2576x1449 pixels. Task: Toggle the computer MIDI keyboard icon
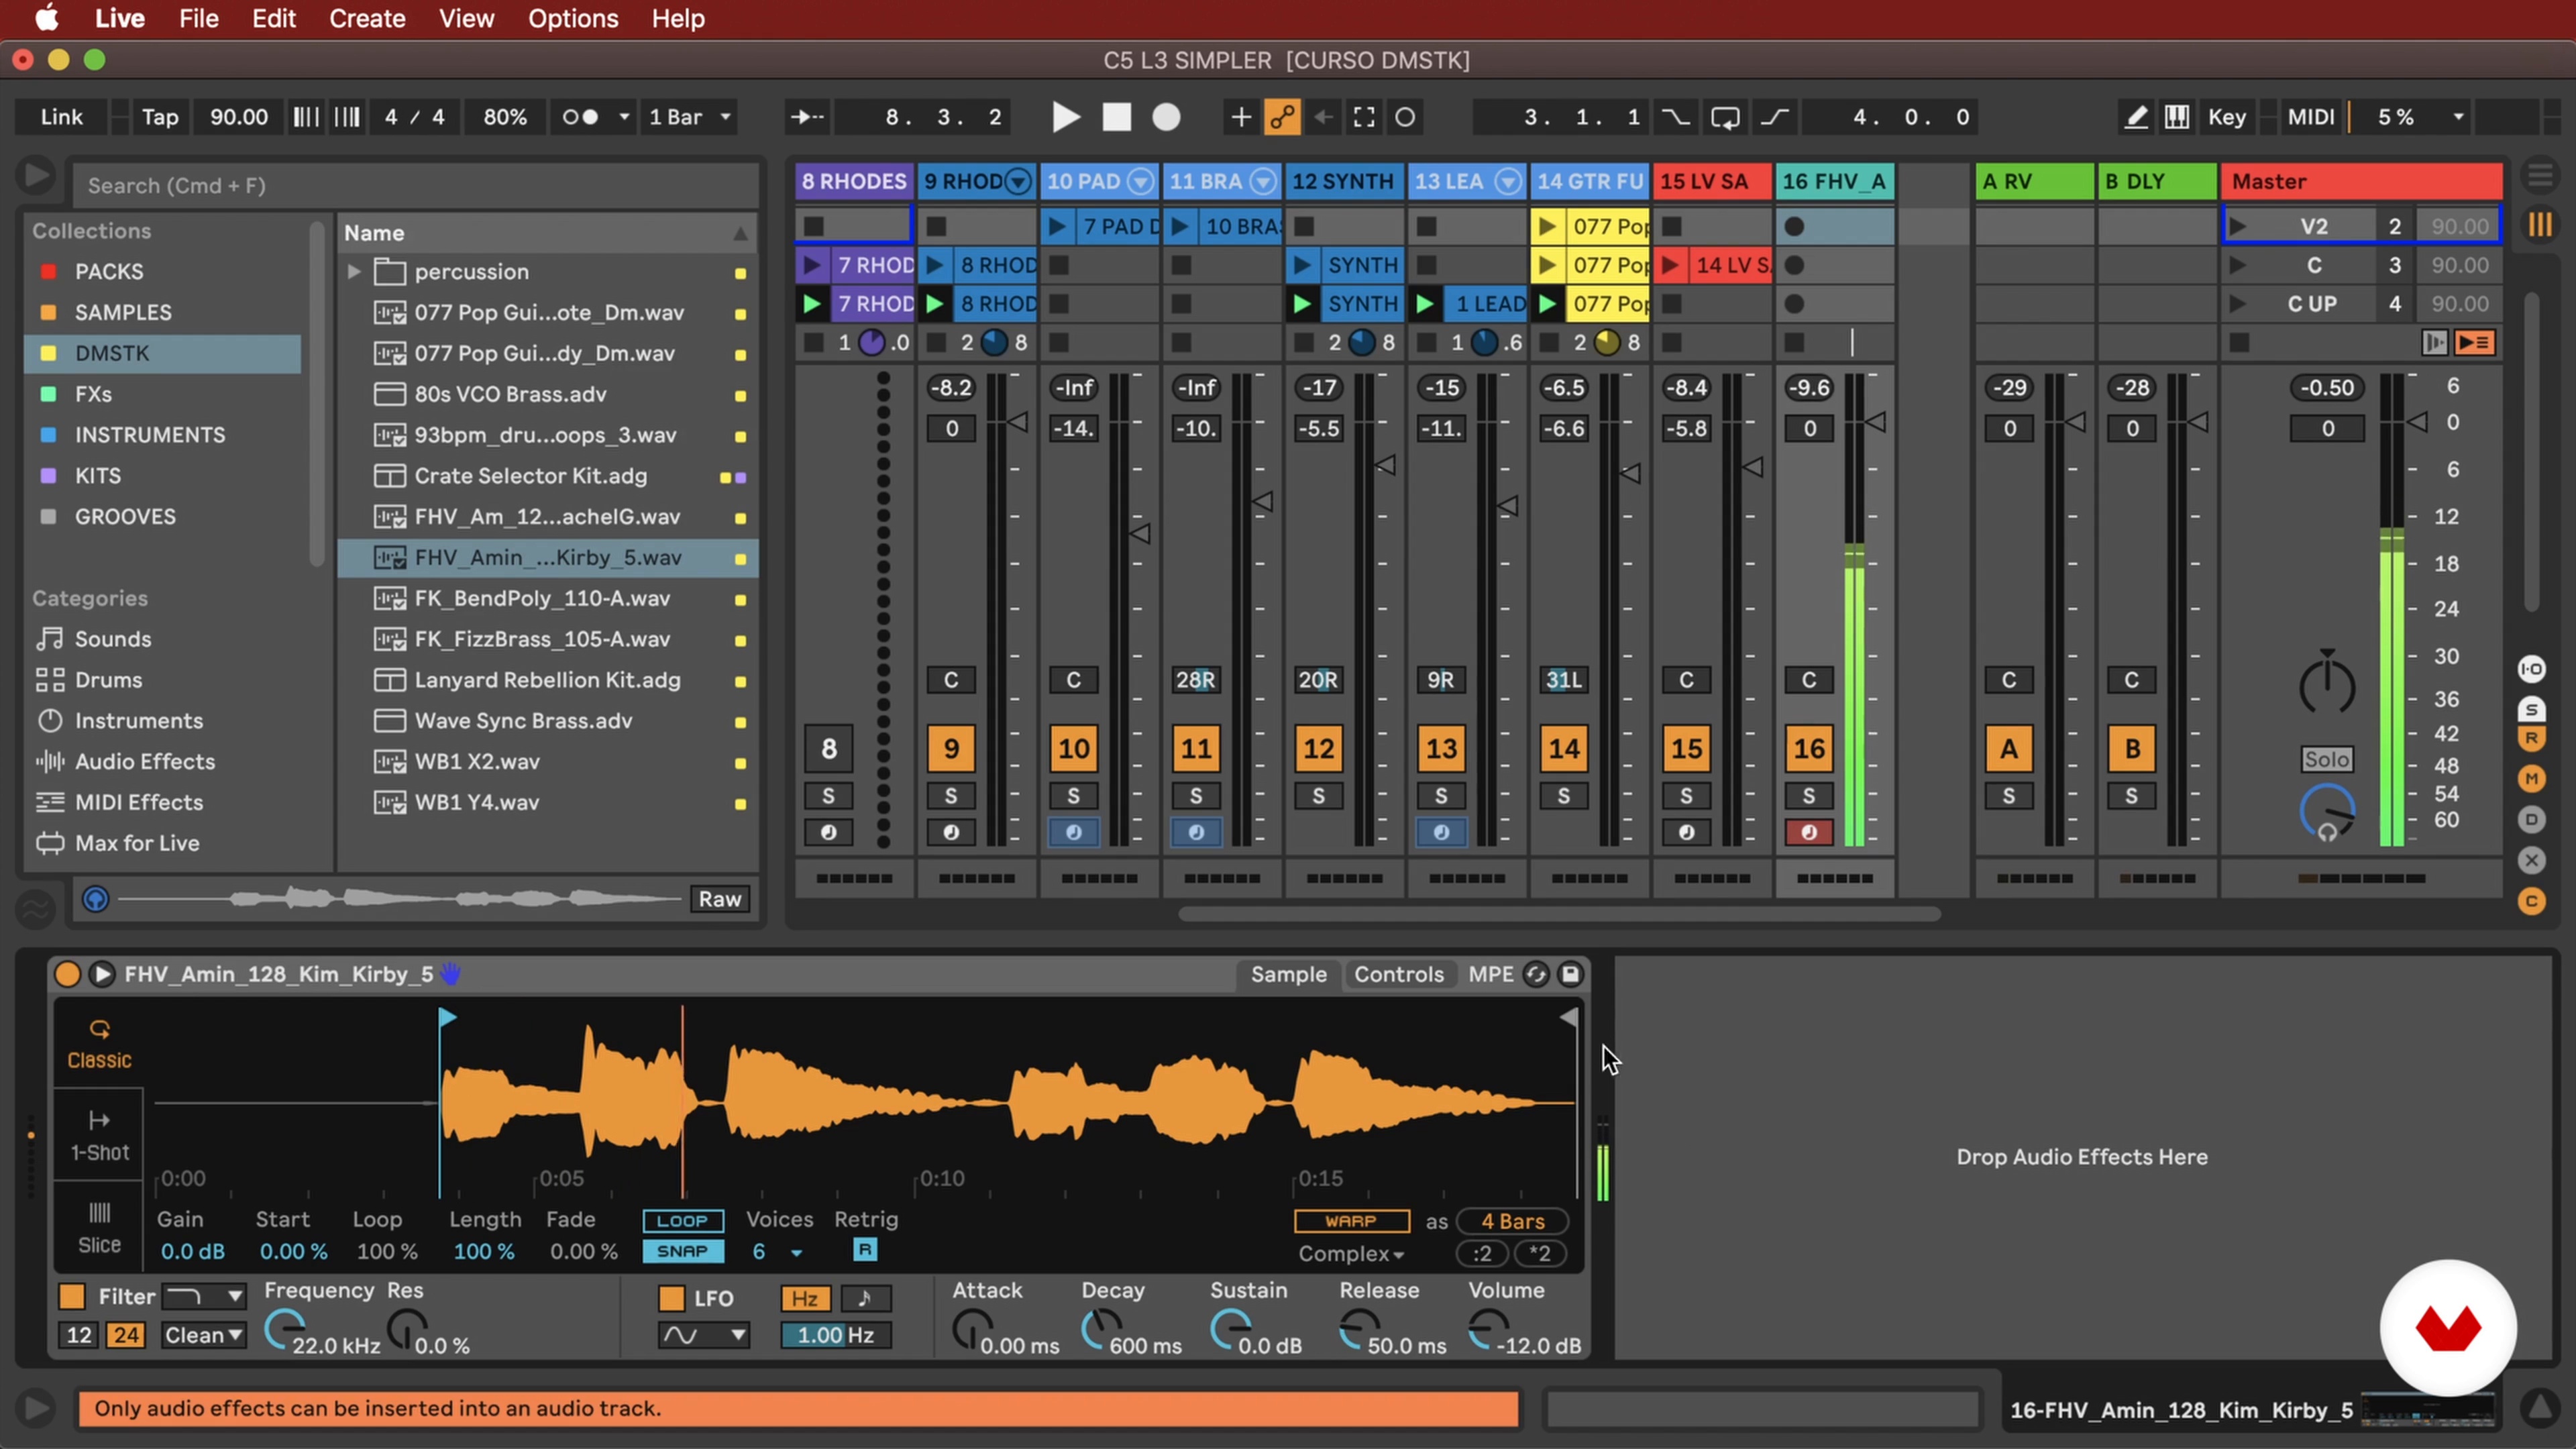2176,117
